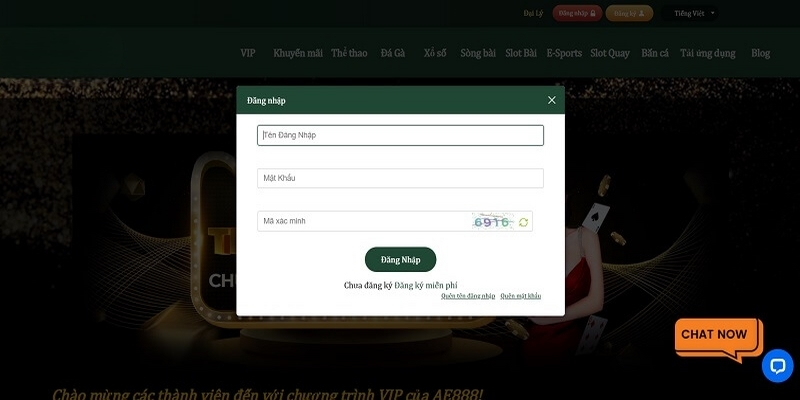This screenshot has width=800, height=400.
Task: Focus the Tên Đăng Nhập field
Action: click(x=401, y=135)
